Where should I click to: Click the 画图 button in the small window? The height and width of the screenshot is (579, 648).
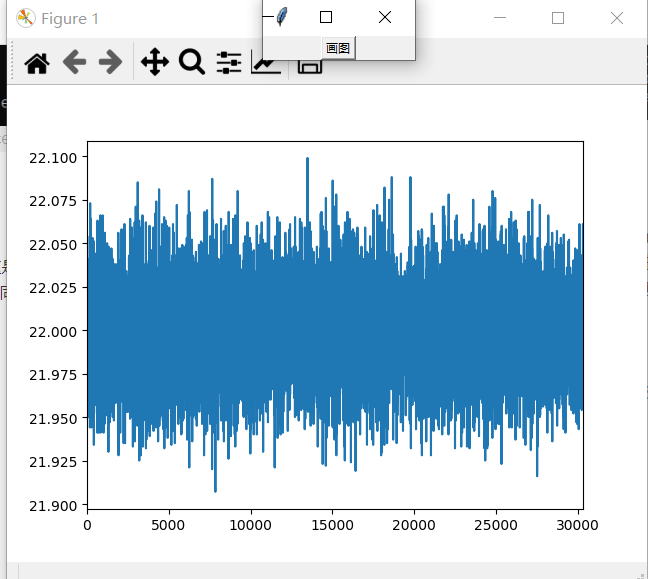point(338,48)
